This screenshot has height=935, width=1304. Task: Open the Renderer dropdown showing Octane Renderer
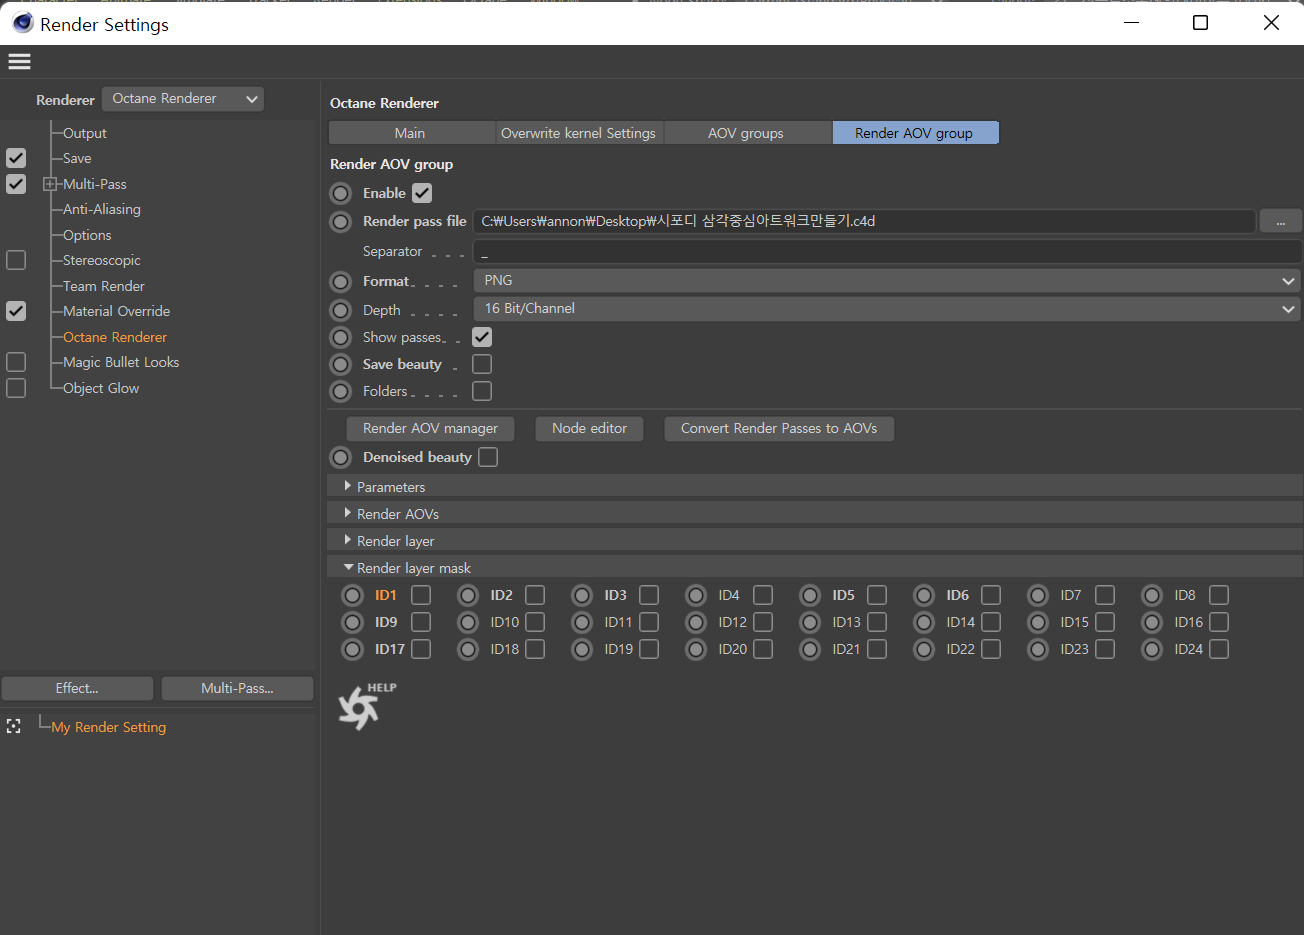pyautogui.click(x=183, y=99)
